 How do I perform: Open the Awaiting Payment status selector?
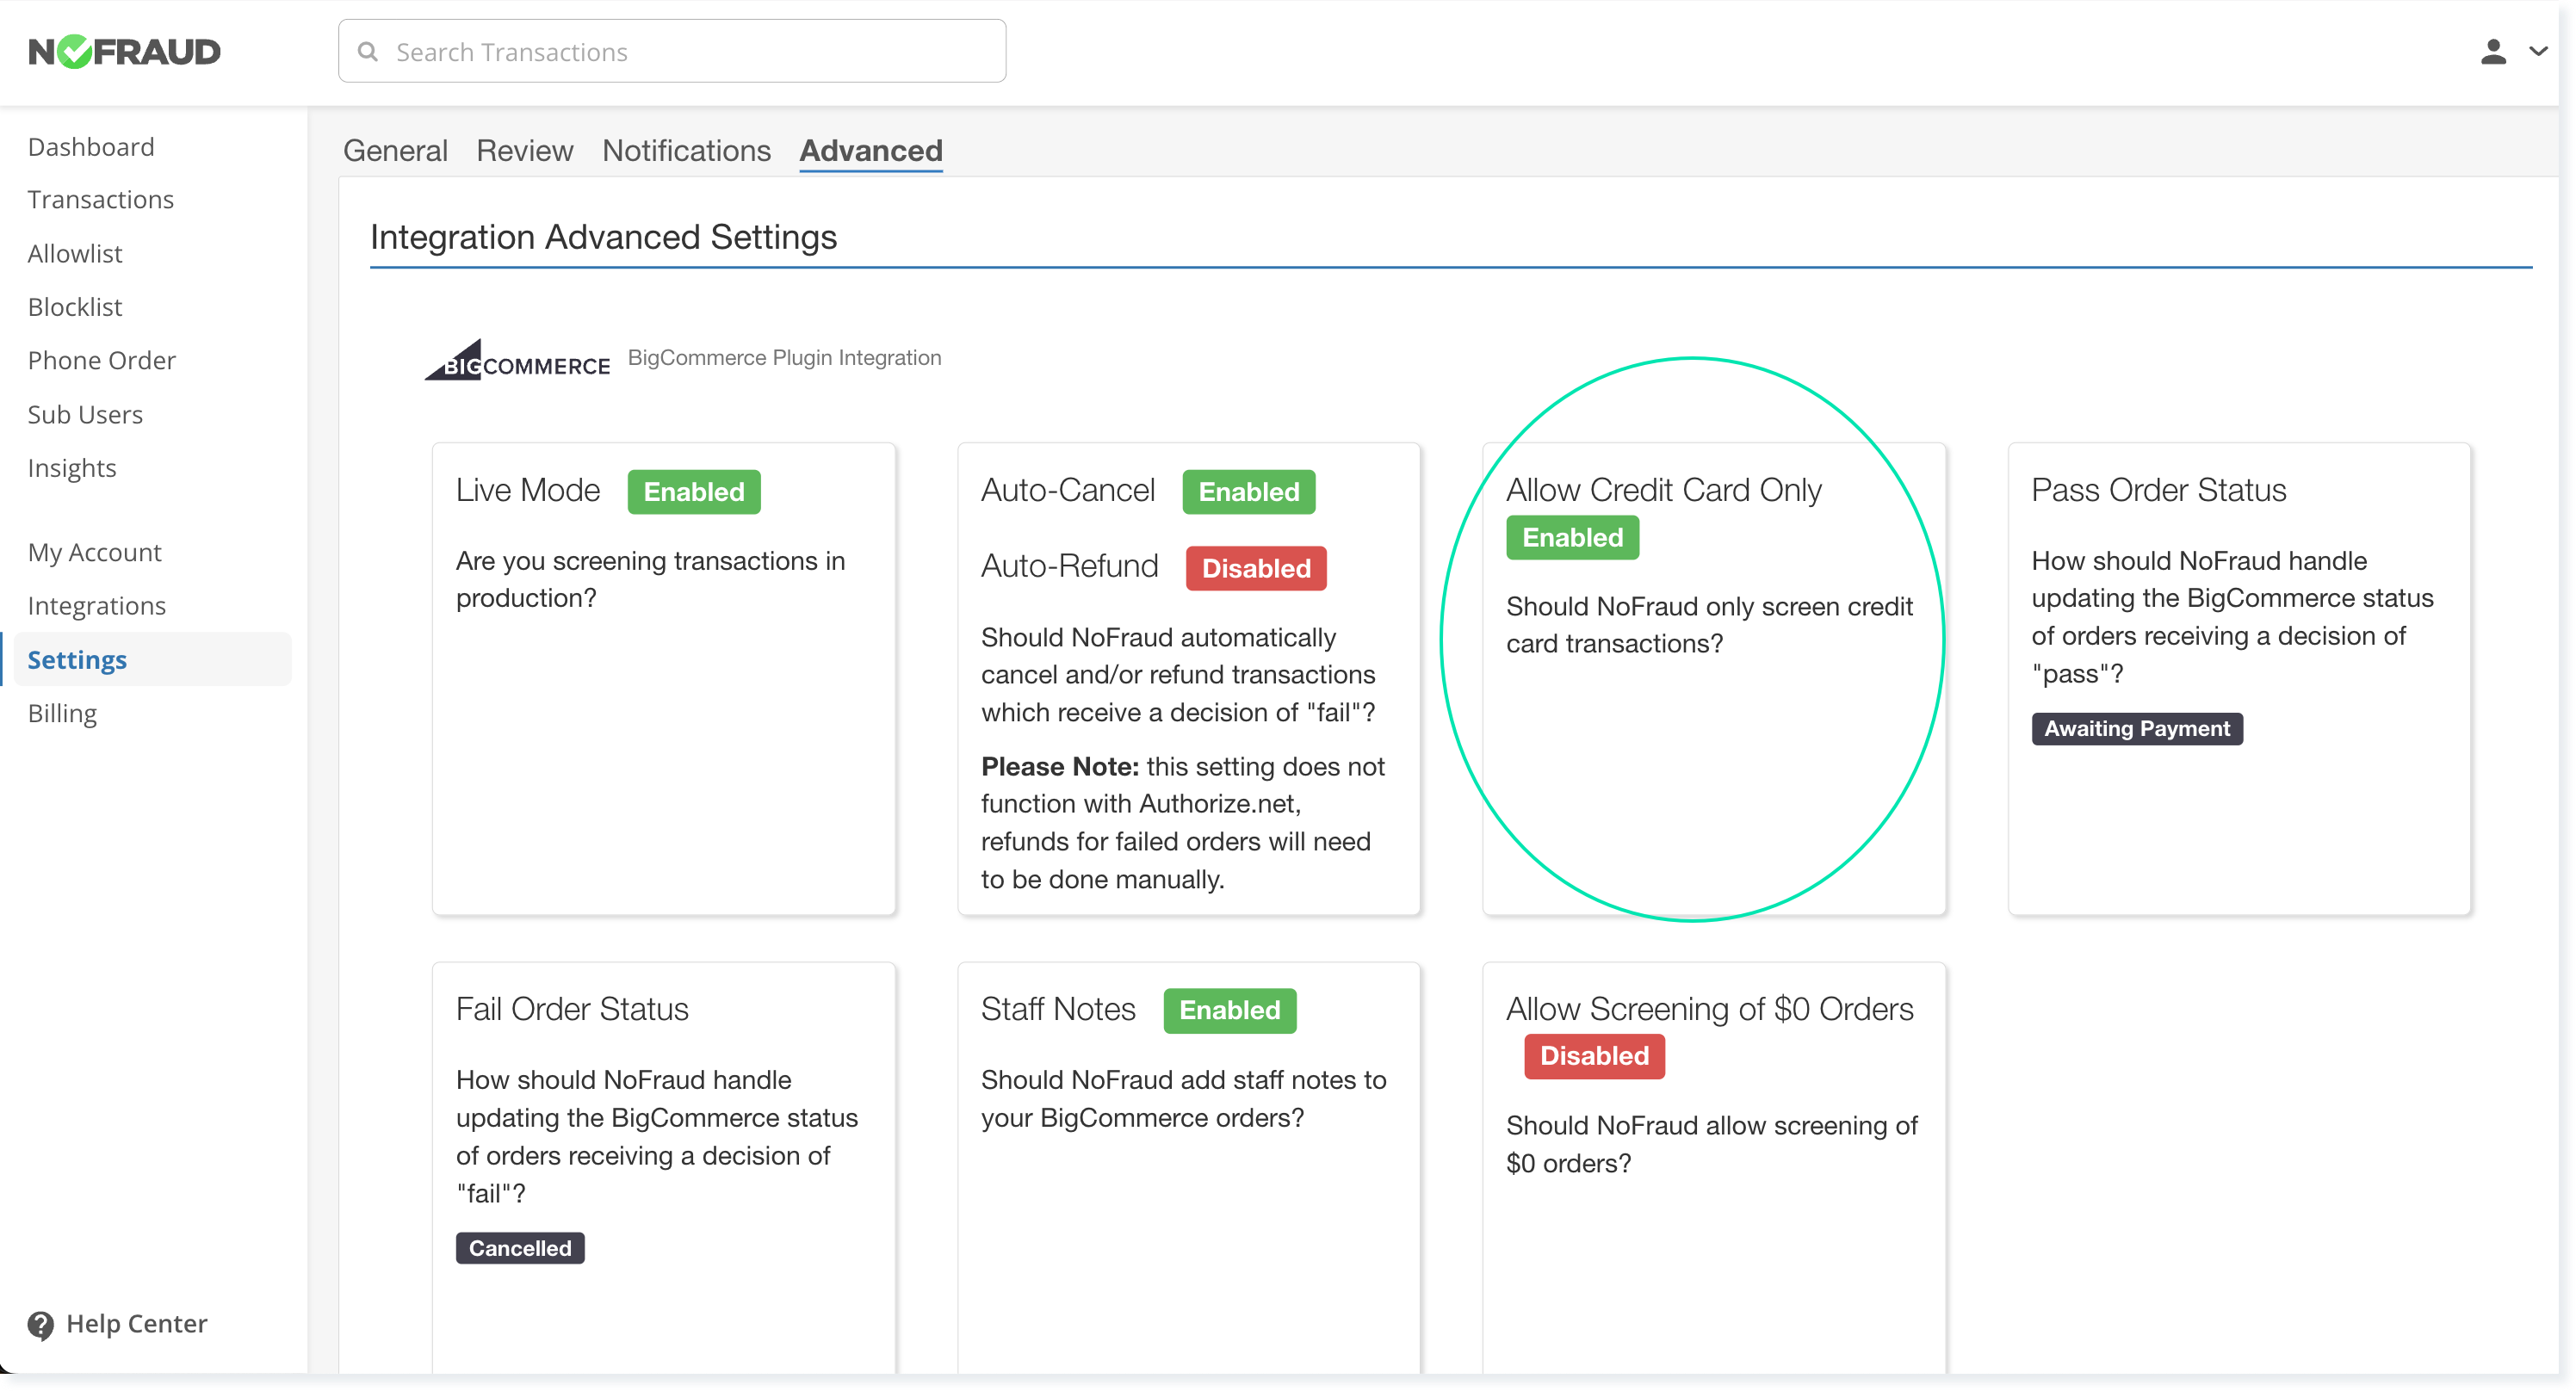coord(2136,728)
